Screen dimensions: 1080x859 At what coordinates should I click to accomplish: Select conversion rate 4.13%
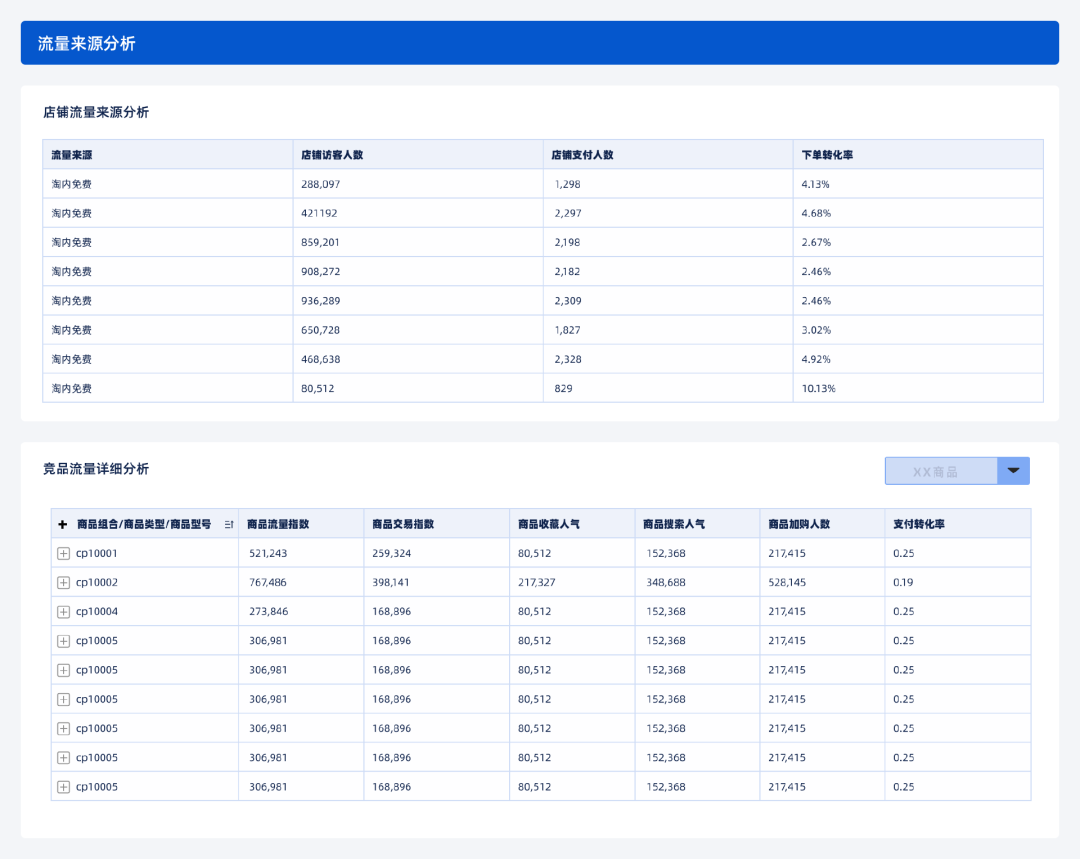[816, 184]
